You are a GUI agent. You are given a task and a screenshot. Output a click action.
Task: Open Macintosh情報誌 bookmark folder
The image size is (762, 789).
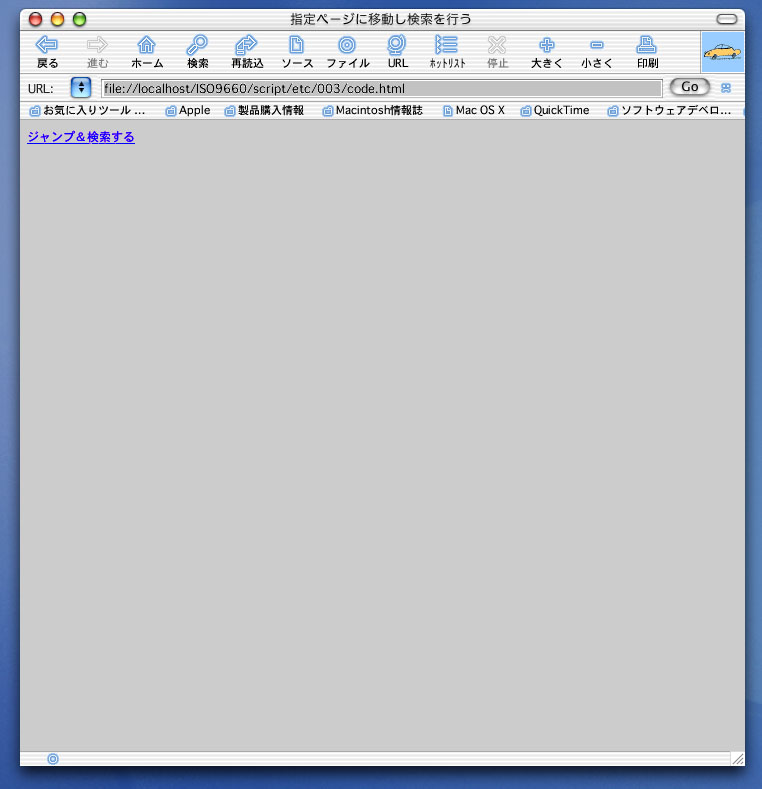[x=372, y=111]
